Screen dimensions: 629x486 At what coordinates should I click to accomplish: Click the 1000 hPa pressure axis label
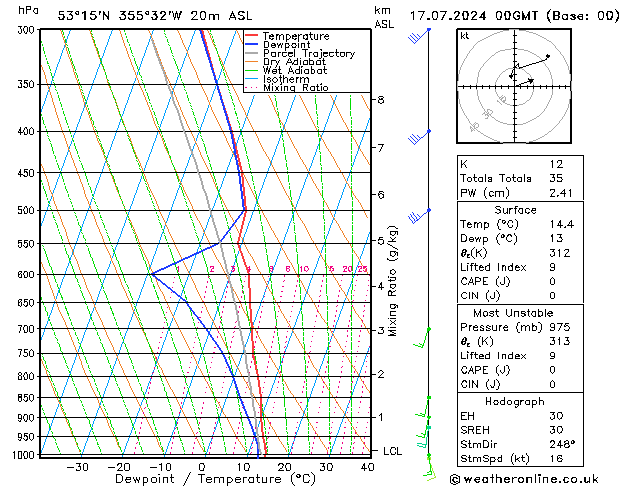[23, 455]
